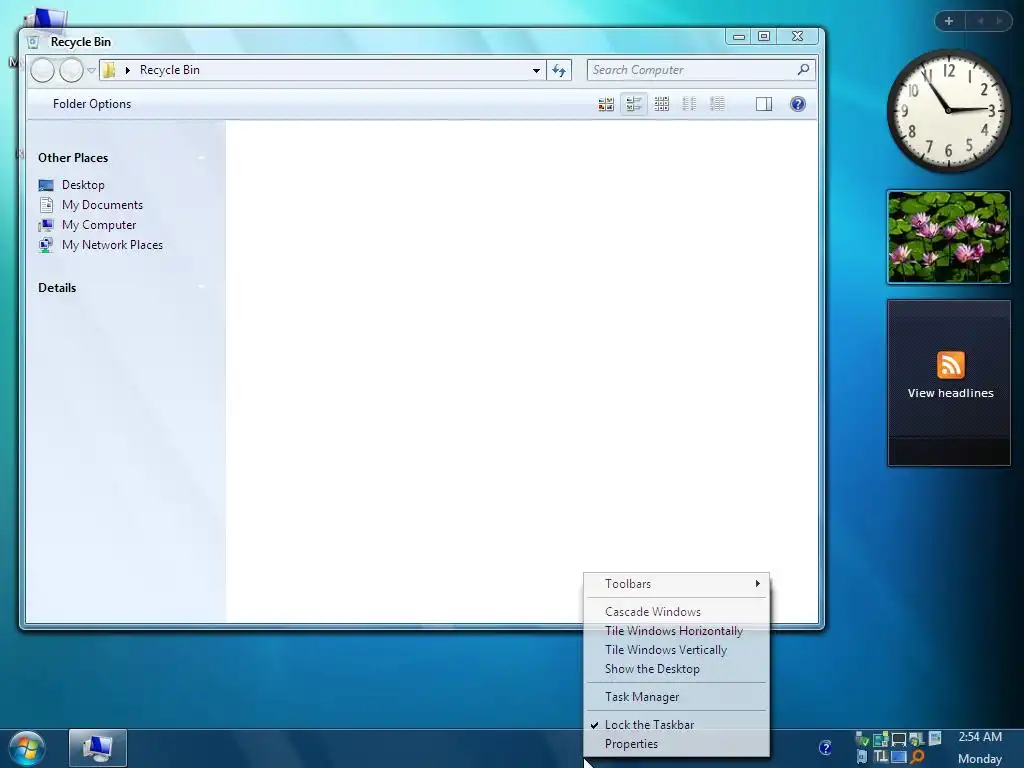Open My Network Places link

coord(112,245)
